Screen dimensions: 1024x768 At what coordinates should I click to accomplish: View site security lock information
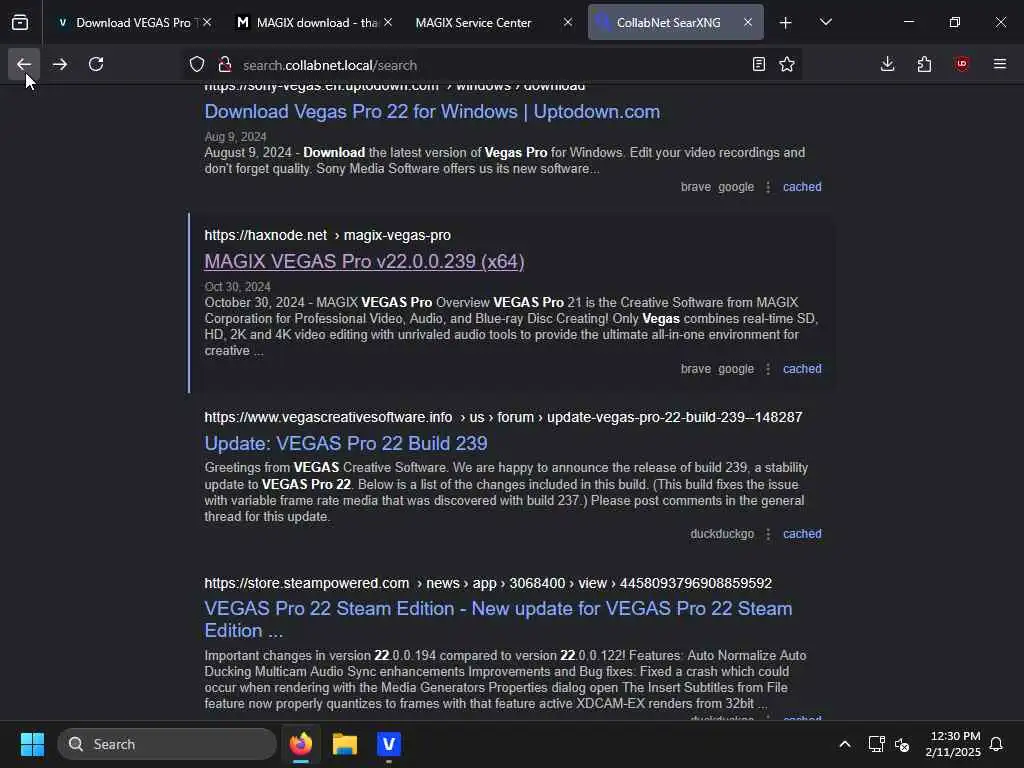225,65
